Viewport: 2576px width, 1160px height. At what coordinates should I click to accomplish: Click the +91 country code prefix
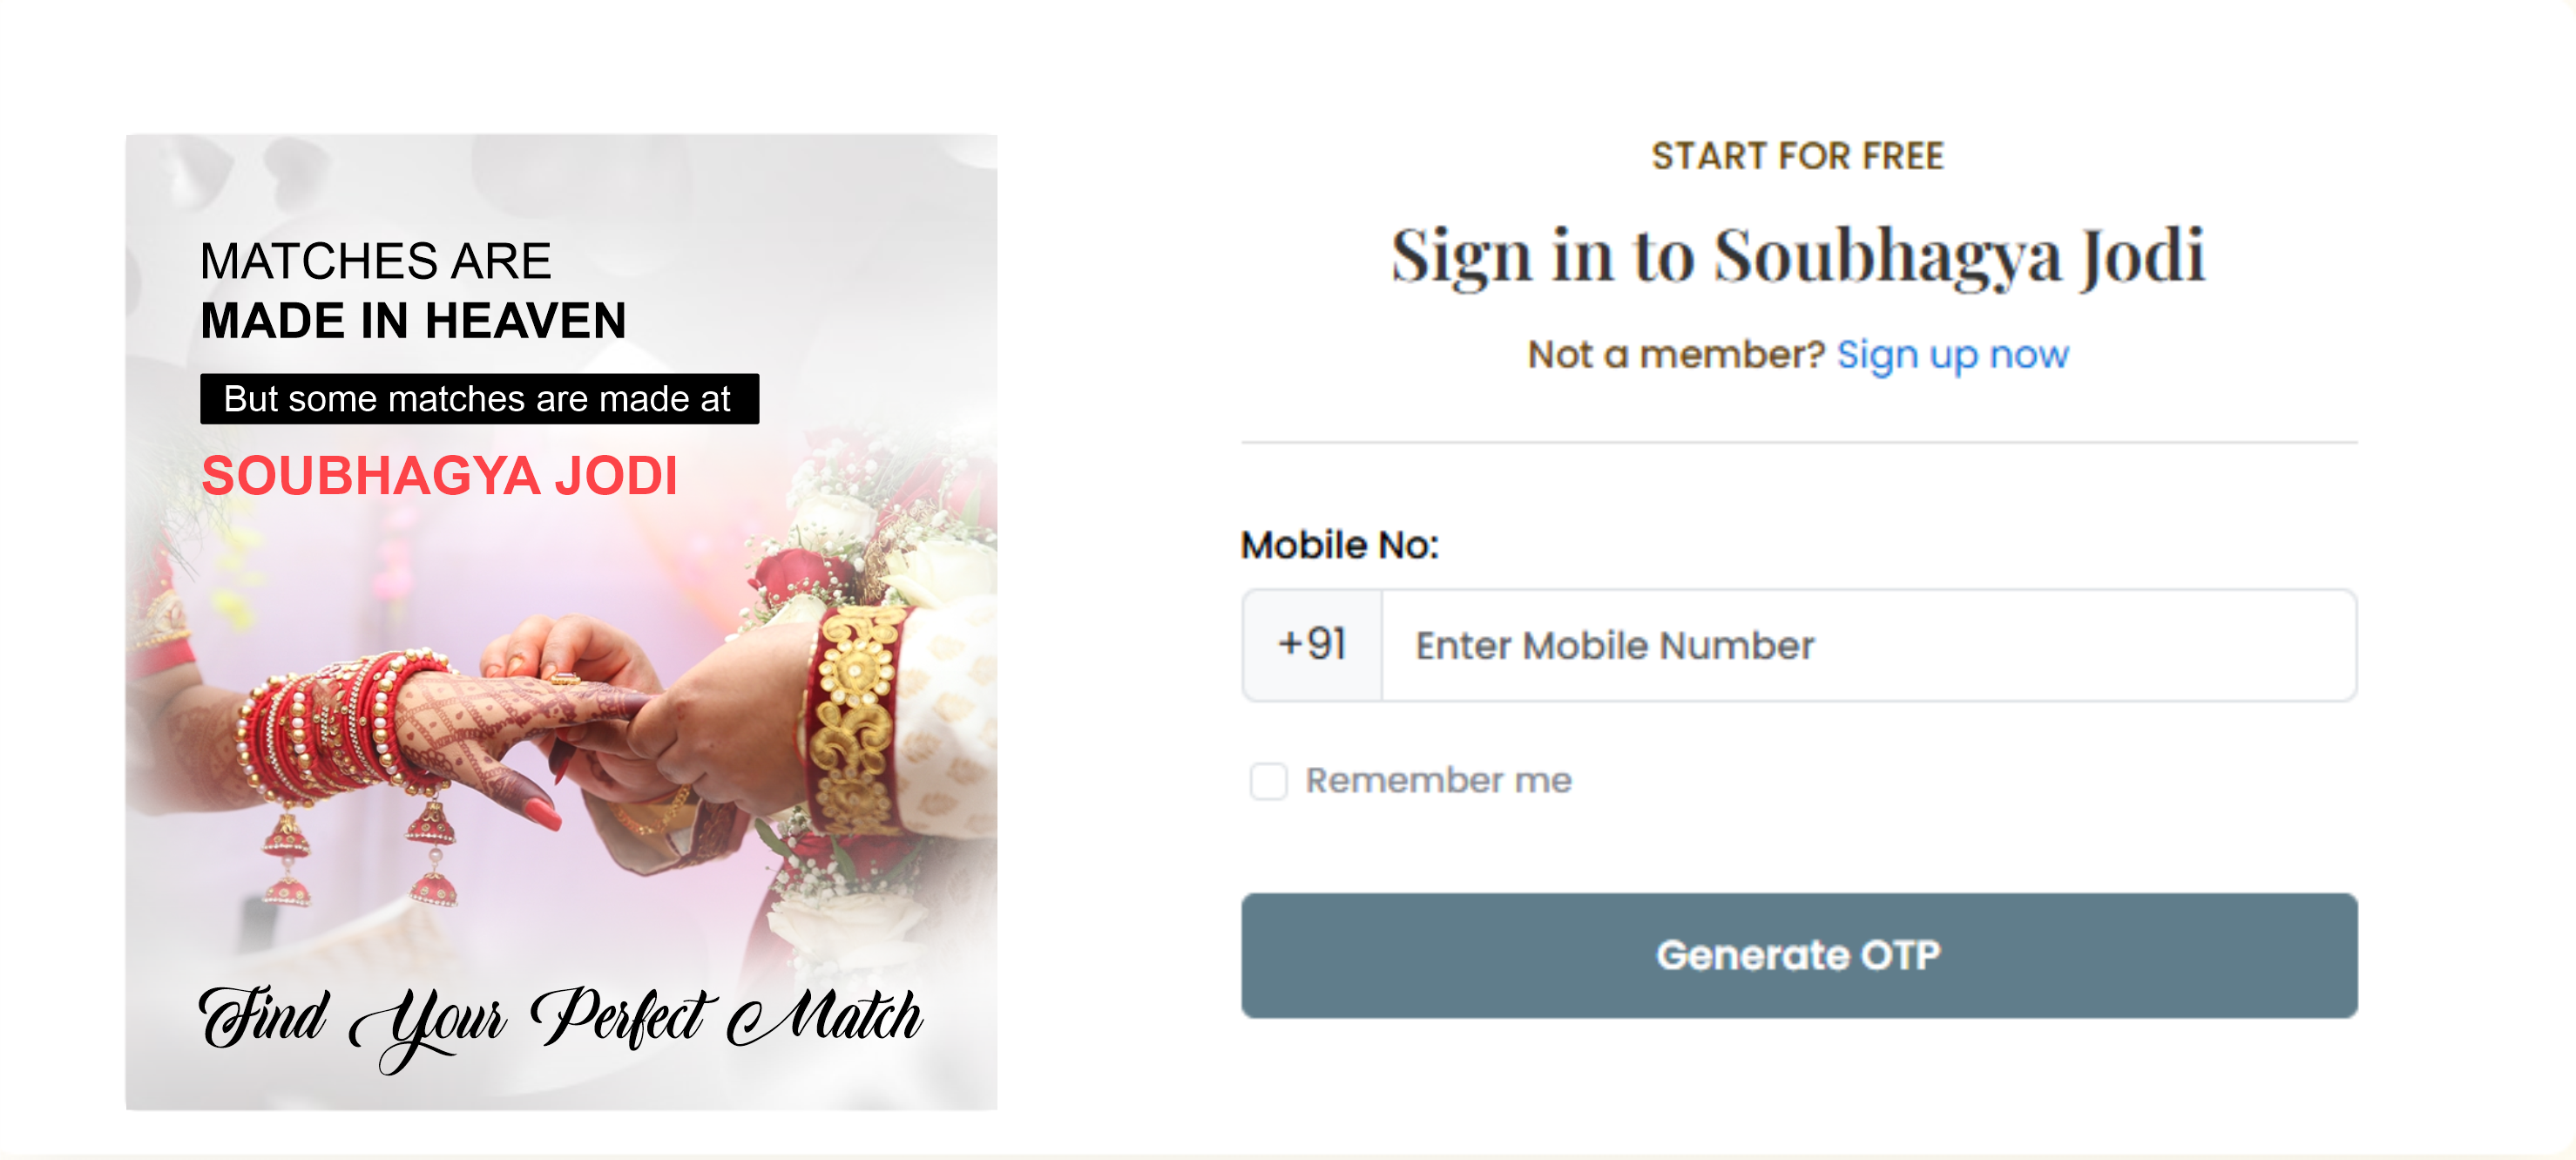click(x=1312, y=645)
